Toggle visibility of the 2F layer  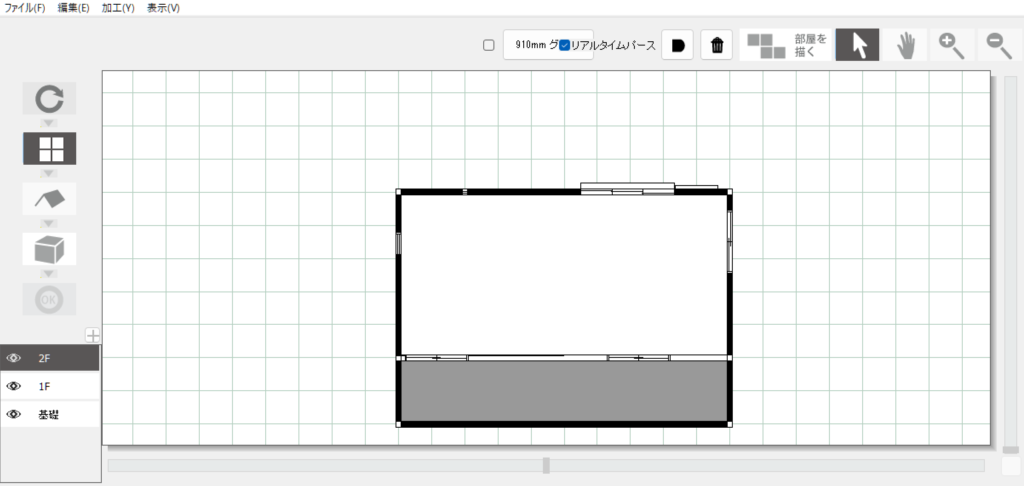pyautogui.click(x=14, y=358)
